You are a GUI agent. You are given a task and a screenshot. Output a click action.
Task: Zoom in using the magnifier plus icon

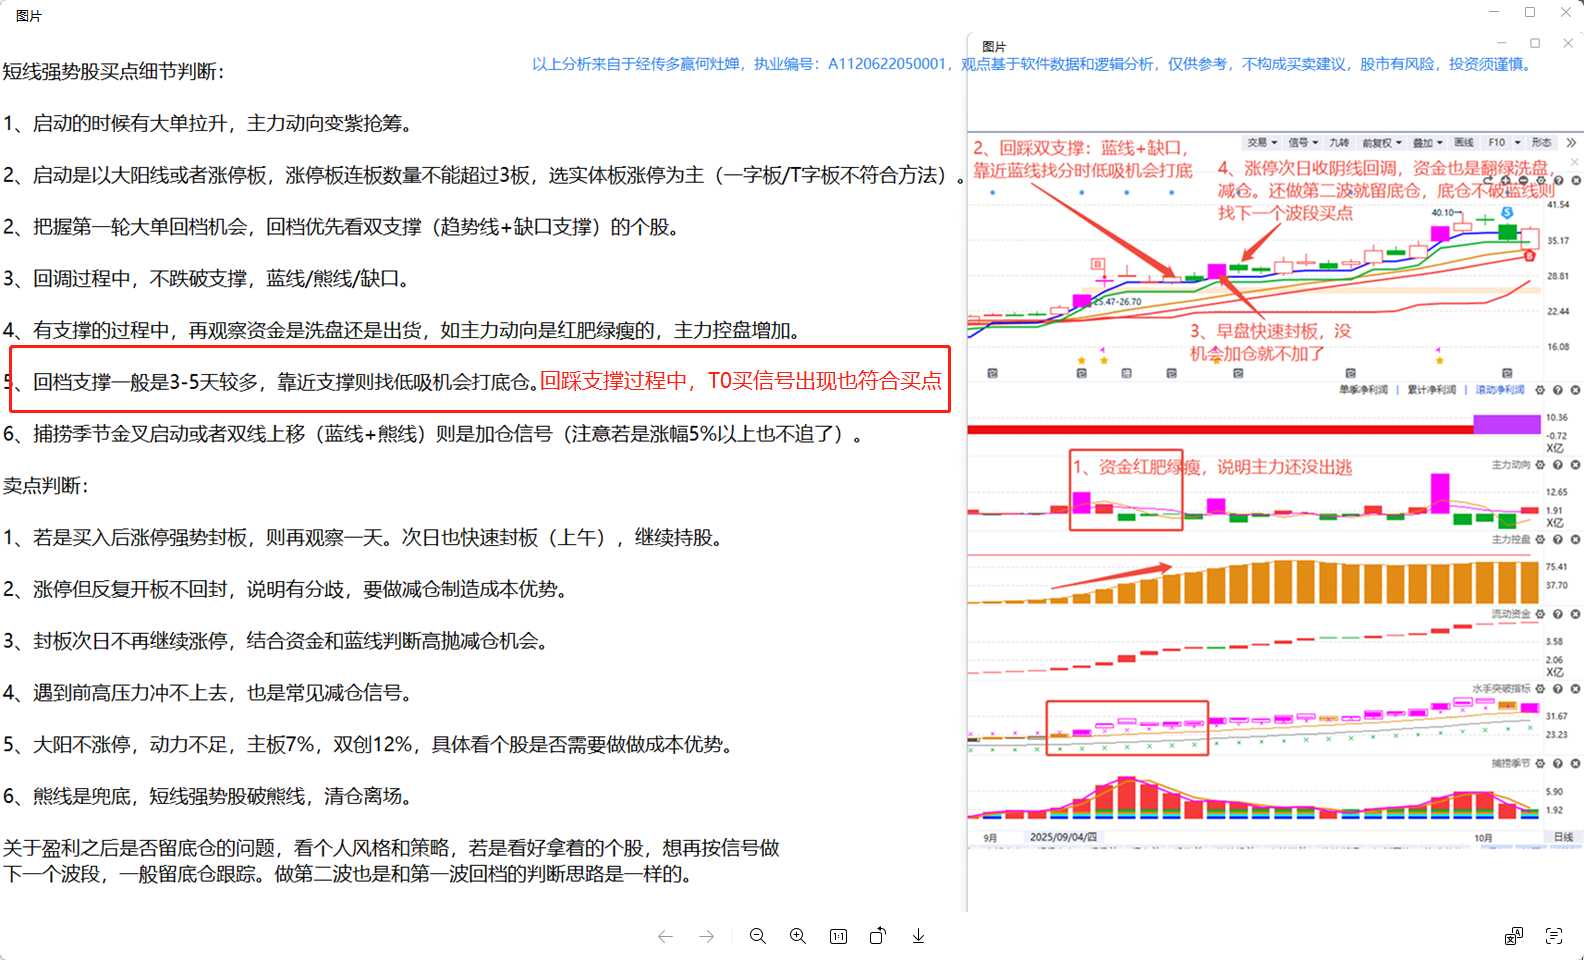(x=798, y=936)
